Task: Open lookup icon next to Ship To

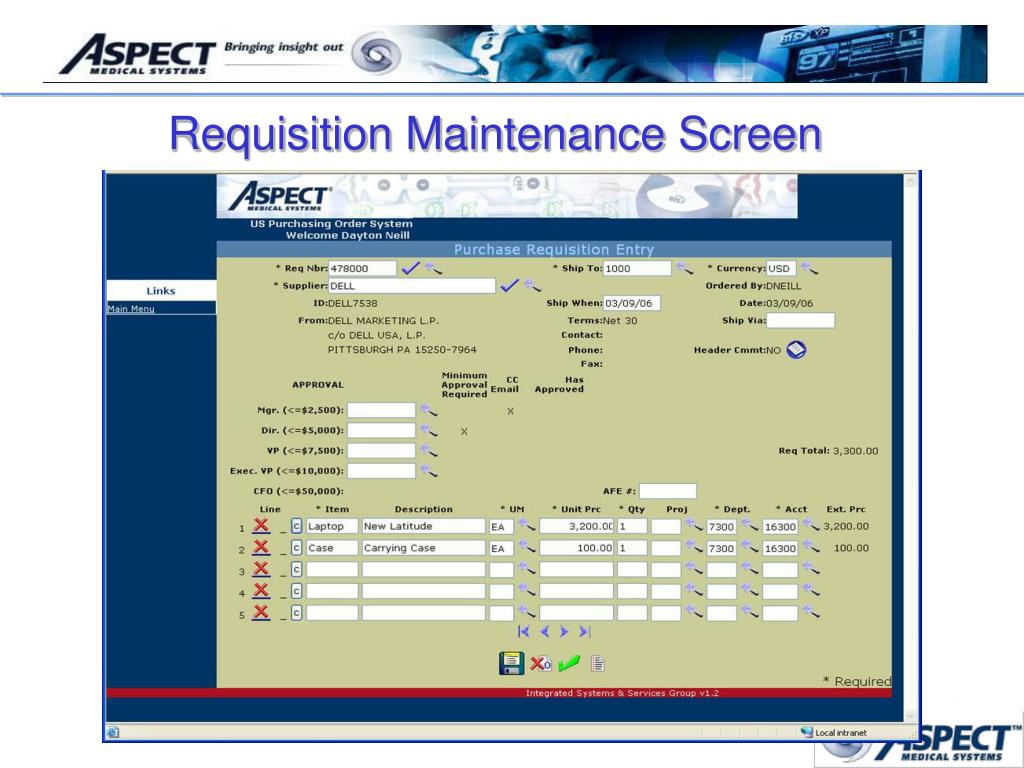Action: [684, 268]
